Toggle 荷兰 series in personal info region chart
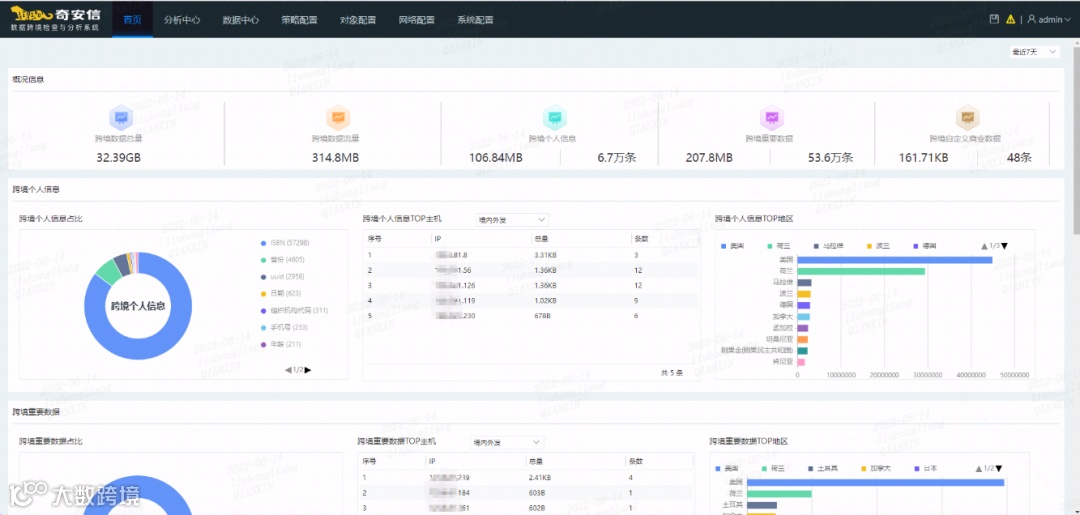The height and width of the screenshot is (515, 1080). click(x=776, y=246)
